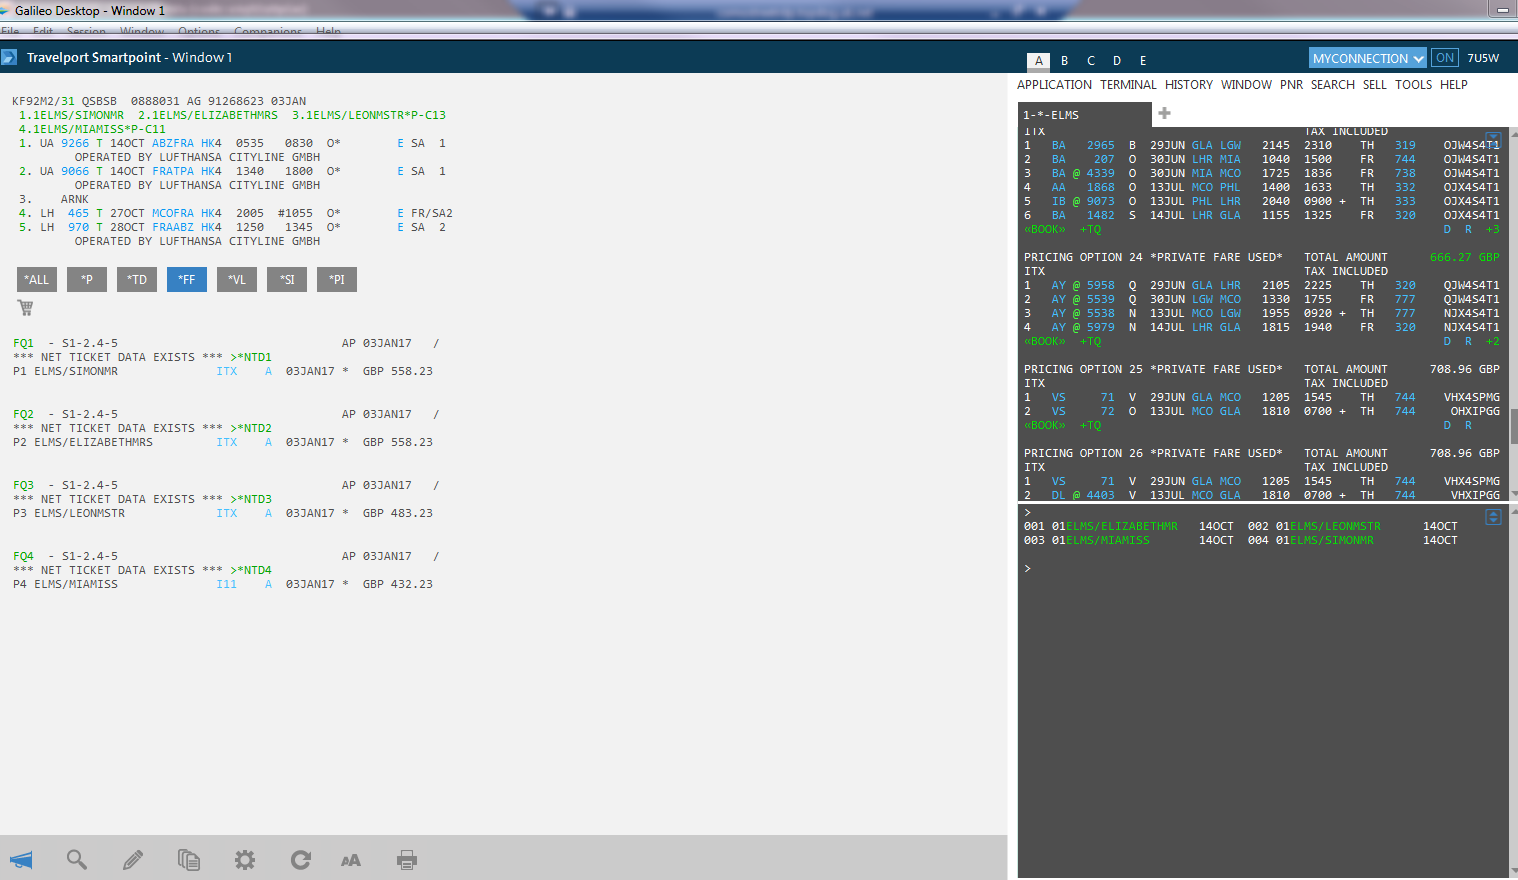Open the TOOLS menu

coord(1413,85)
